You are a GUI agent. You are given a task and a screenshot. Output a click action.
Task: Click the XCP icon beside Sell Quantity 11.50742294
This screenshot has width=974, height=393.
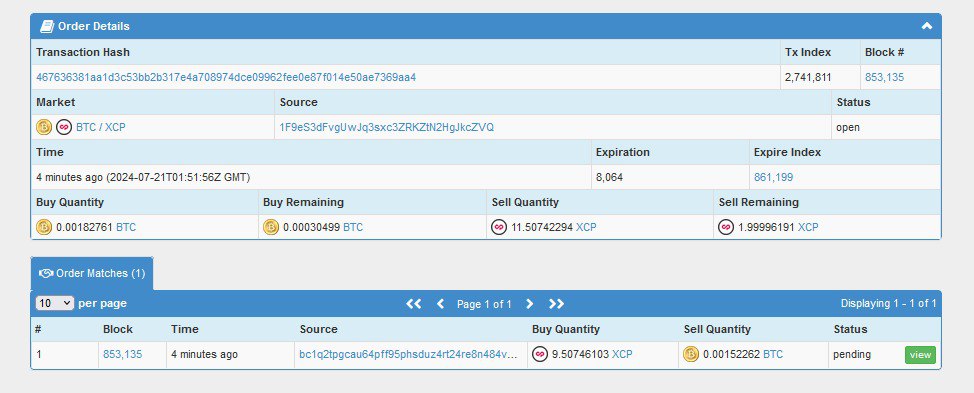(499, 227)
